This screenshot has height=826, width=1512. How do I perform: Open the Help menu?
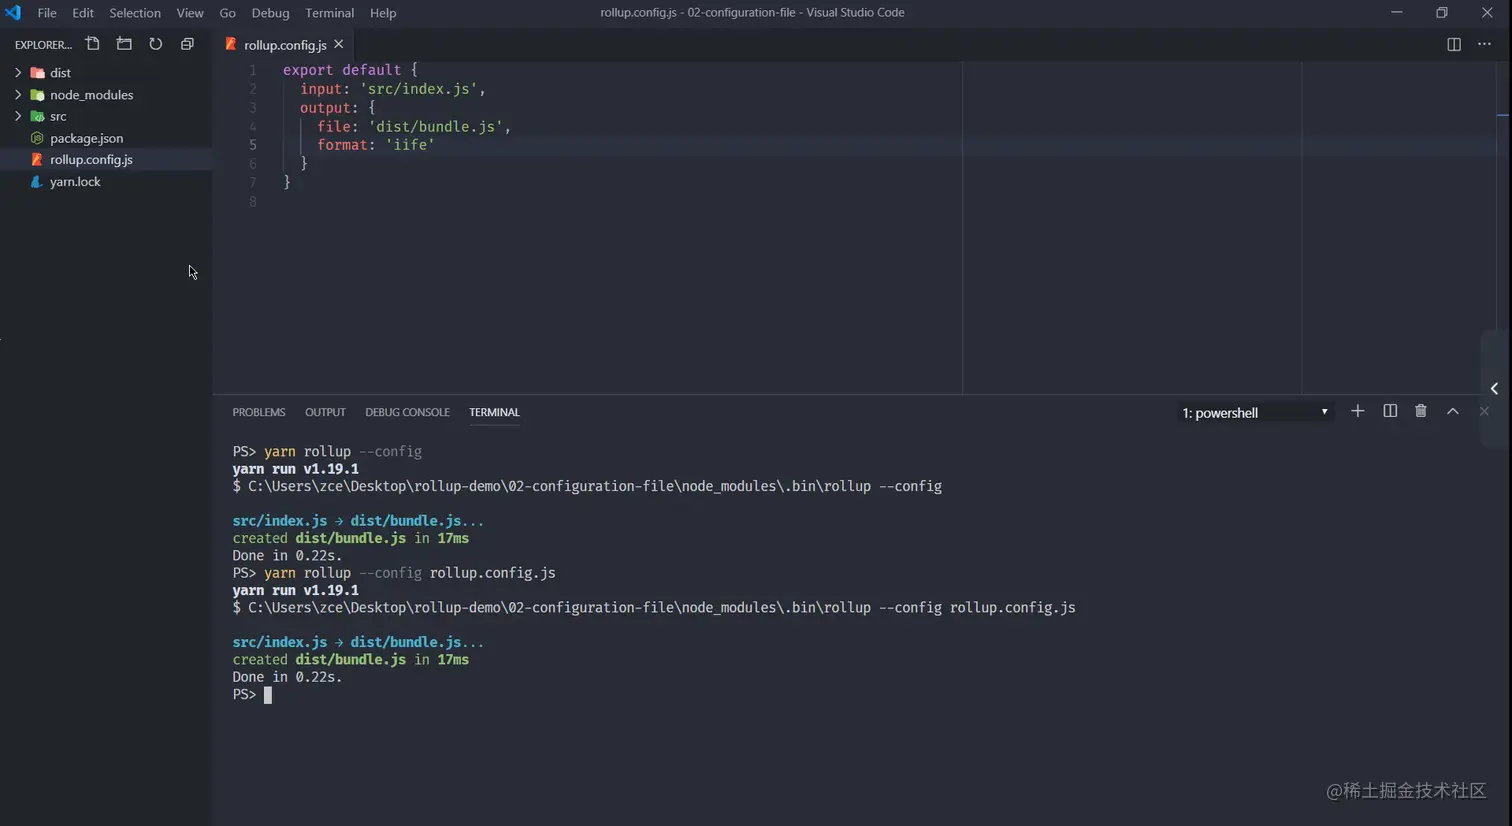383,13
